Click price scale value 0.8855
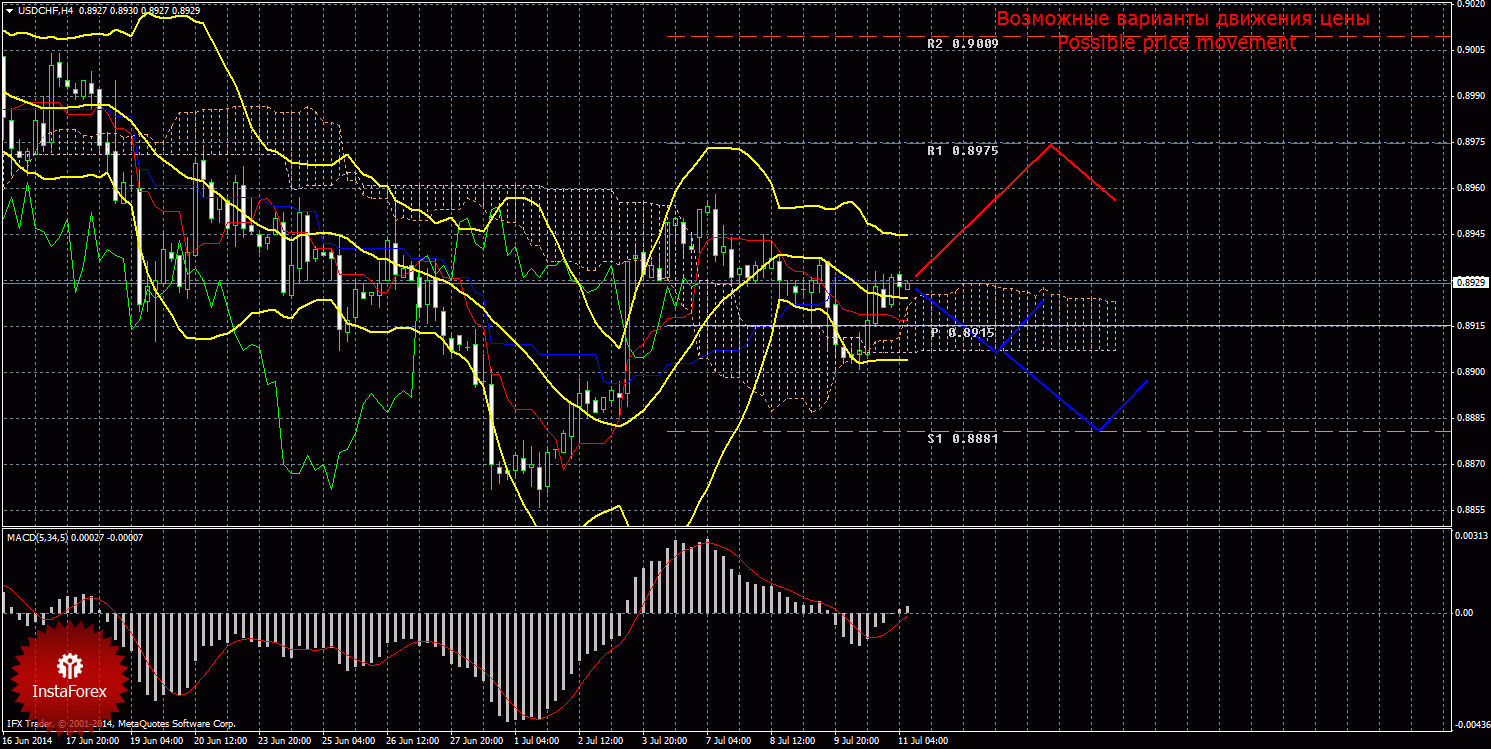 [x=1470, y=510]
